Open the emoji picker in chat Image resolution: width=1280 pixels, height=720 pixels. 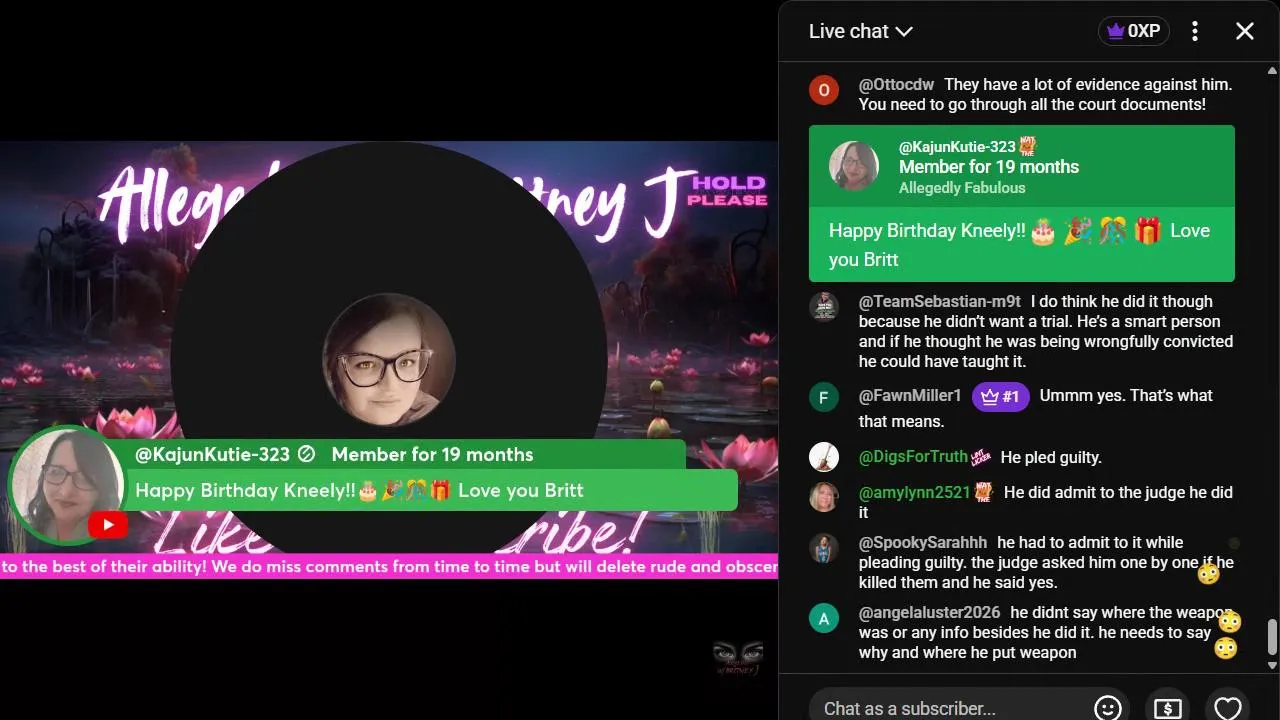(x=1107, y=708)
